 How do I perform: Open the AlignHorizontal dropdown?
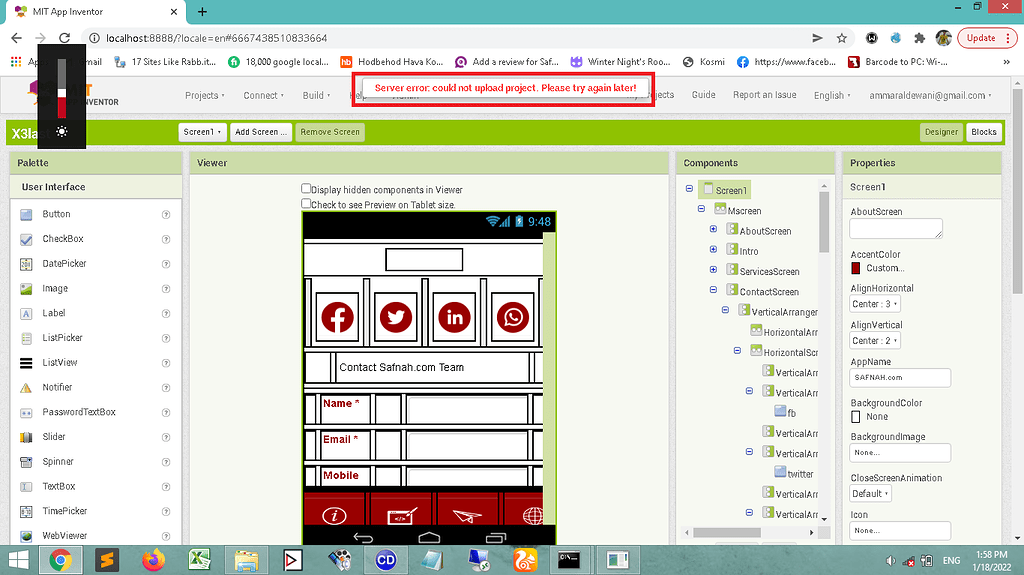(x=875, y=304)
